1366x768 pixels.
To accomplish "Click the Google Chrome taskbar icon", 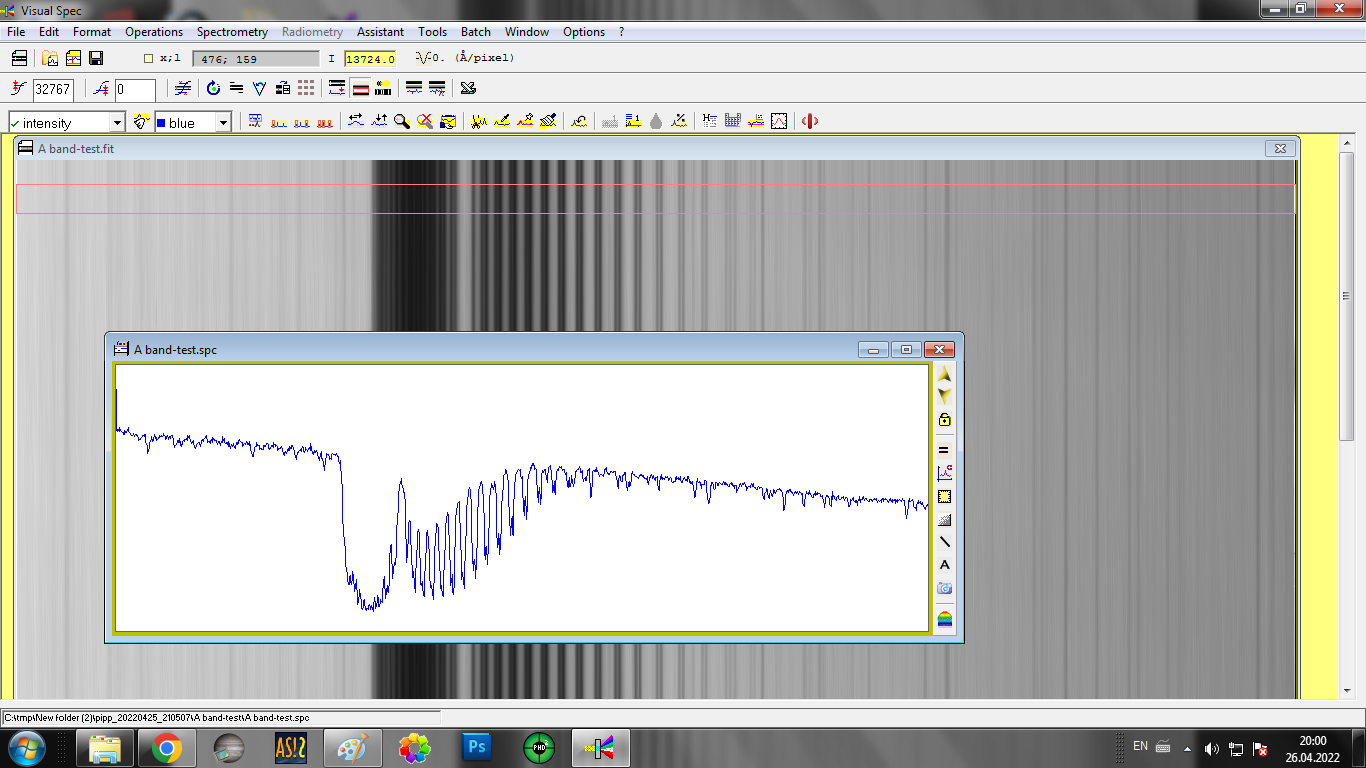I will coord(166,748).
